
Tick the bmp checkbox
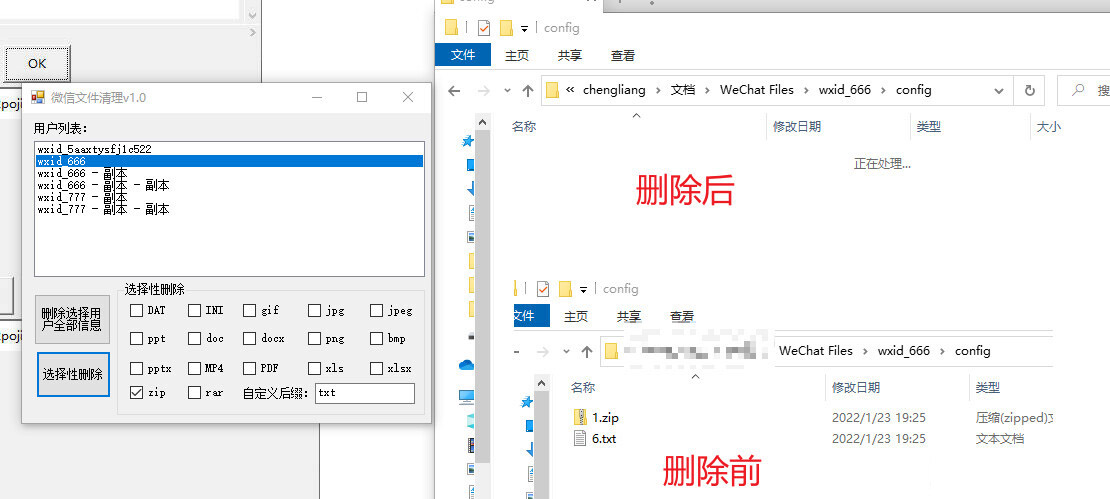point(377,338)
